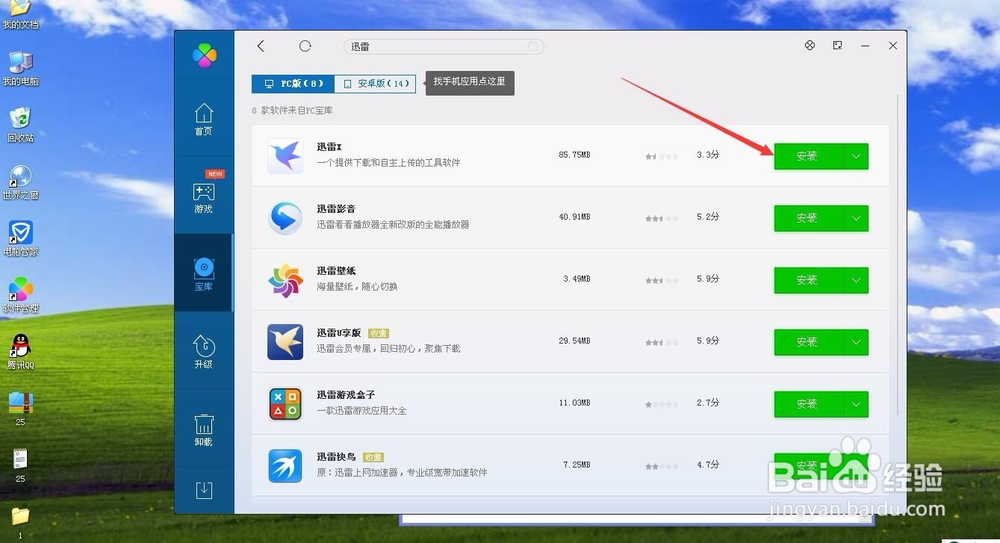This screenshot has height=543, width=1000.
Task: Click the 迅雷快鸟 app icon
Action: [285, 465]
